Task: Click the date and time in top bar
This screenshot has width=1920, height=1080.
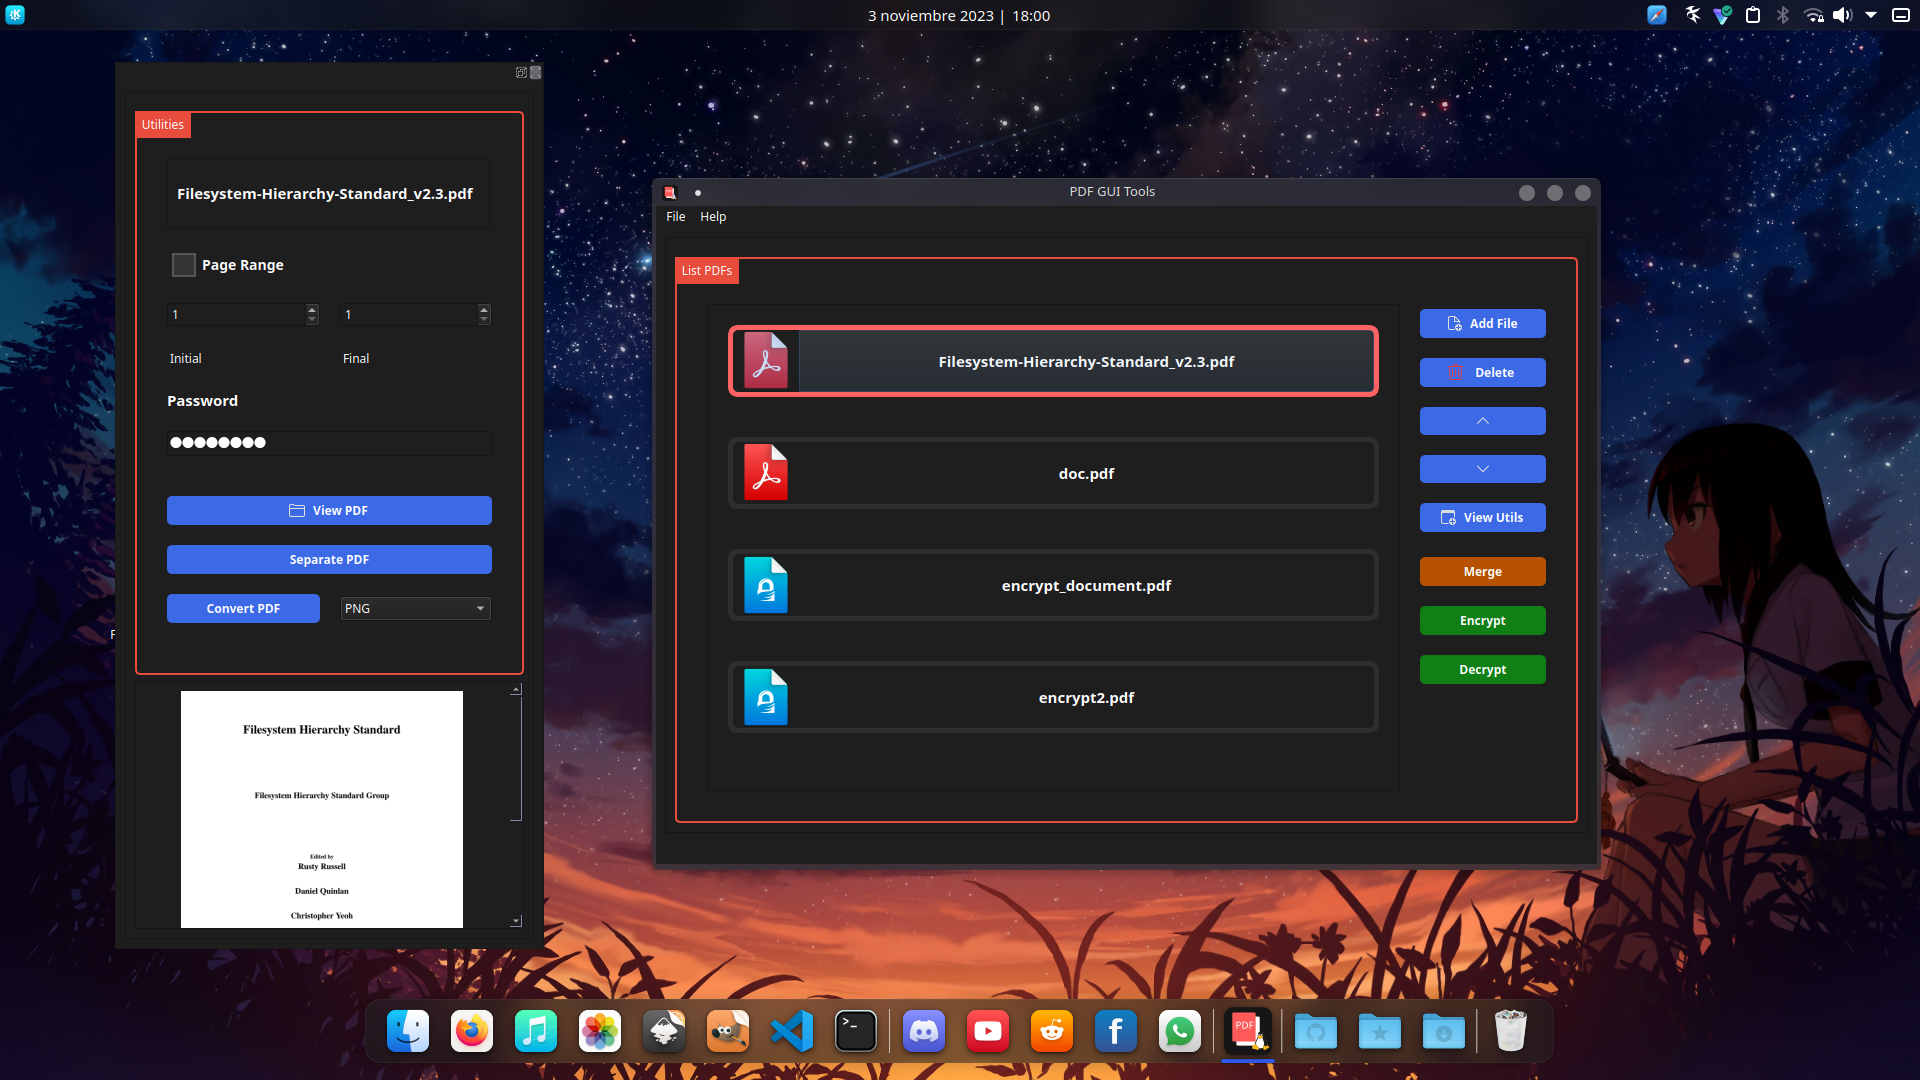Action: click(x=958, y=16)
